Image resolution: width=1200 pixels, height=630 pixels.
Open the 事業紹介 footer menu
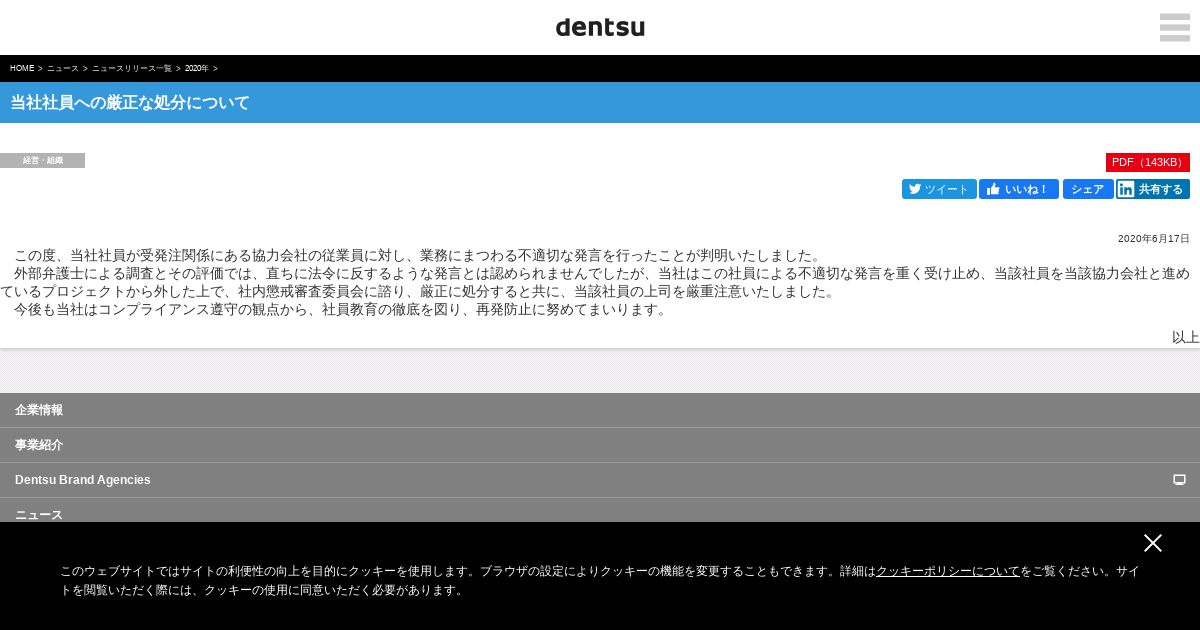tap(600, 445)
